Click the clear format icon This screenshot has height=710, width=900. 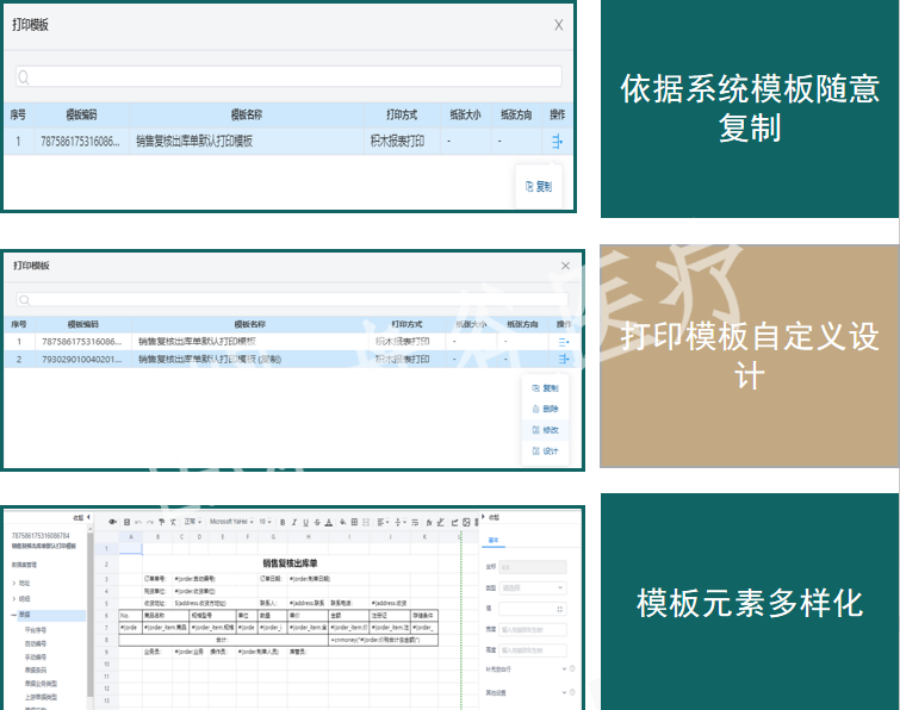click(x=173, y=522)
